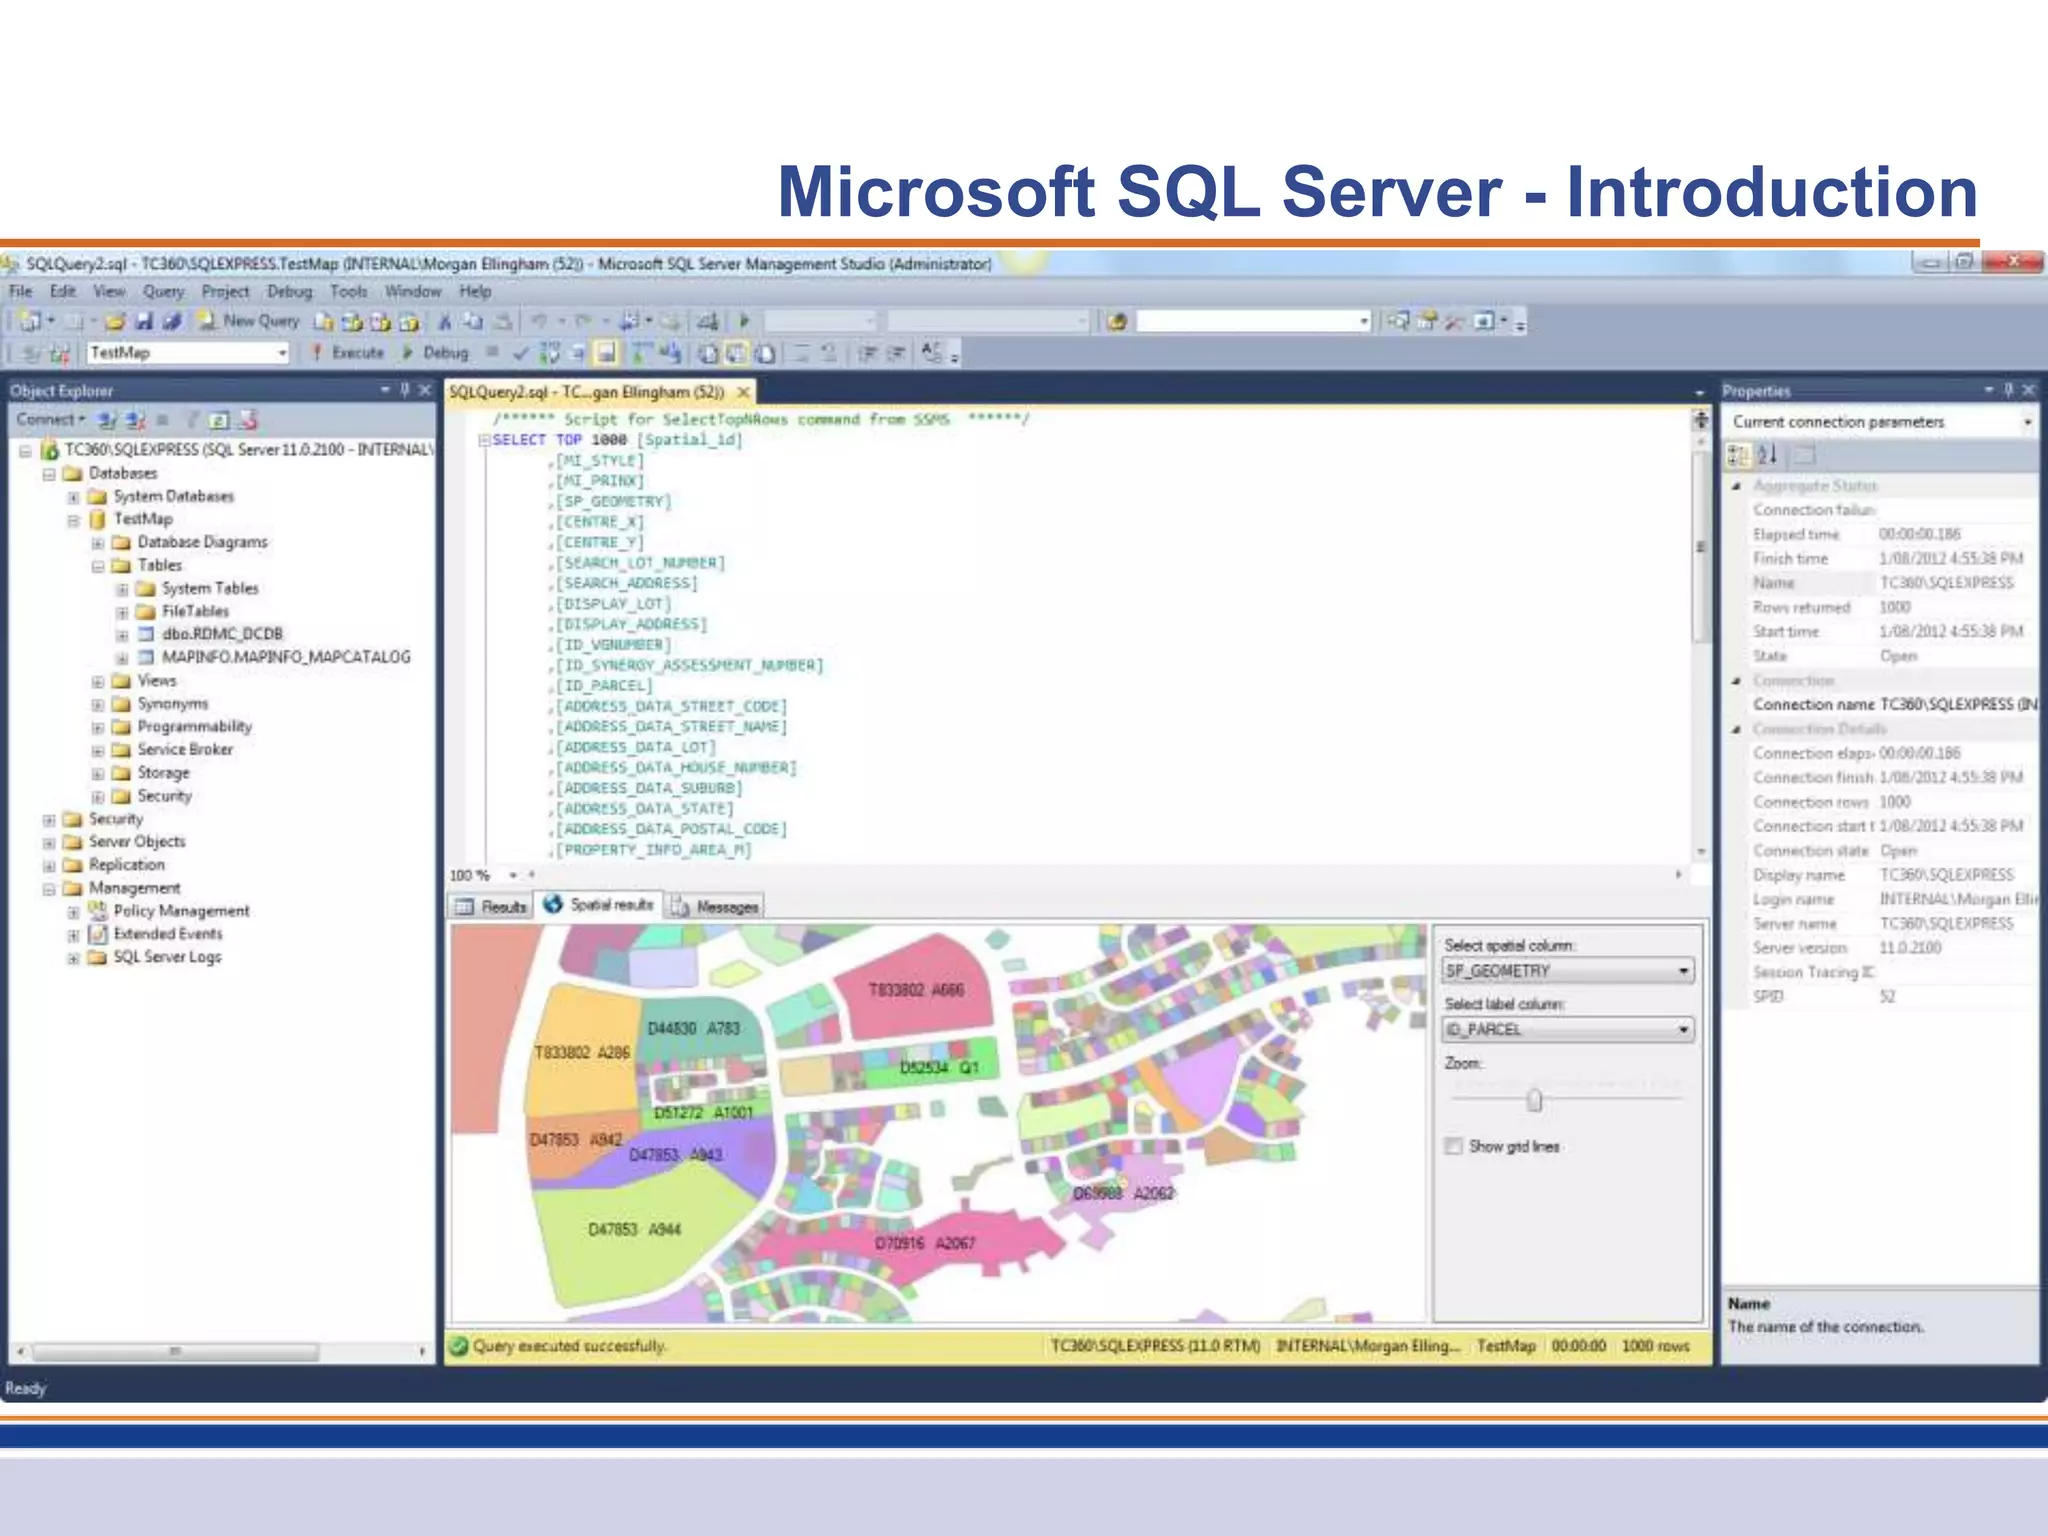Screen dimensions: 2048x1536
Task: Toggle IntelliSense Enabled button
Action: coord(606,353)
